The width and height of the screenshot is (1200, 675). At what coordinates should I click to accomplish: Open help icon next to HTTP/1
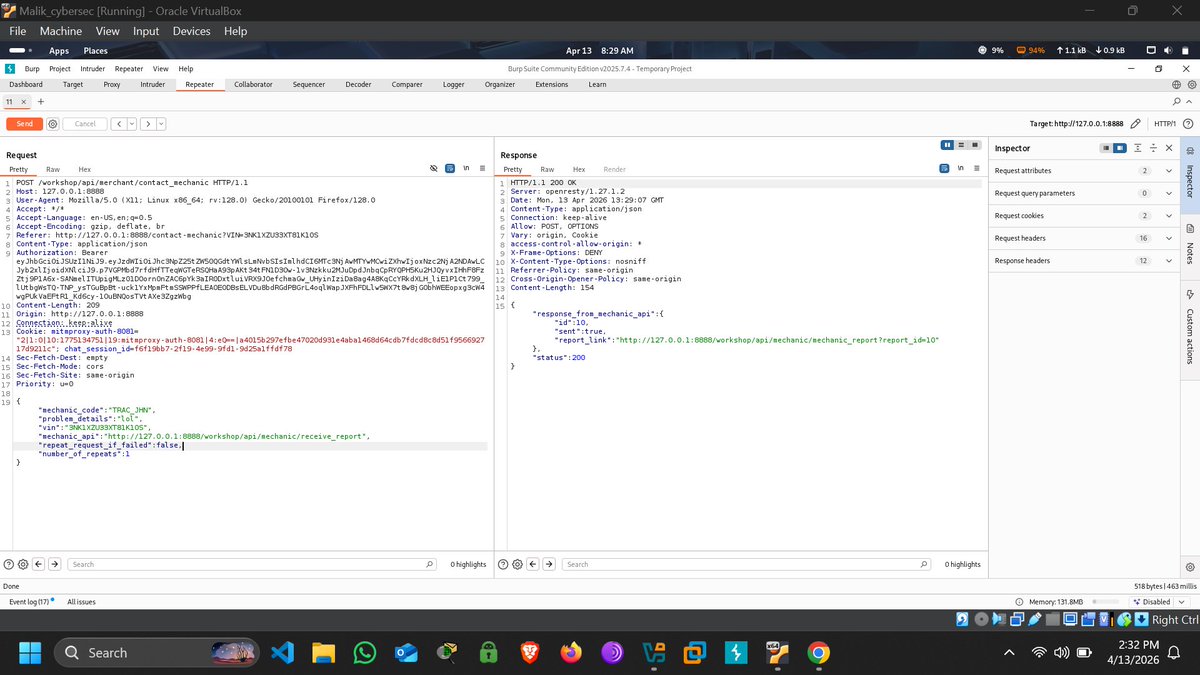(1188, 124)
